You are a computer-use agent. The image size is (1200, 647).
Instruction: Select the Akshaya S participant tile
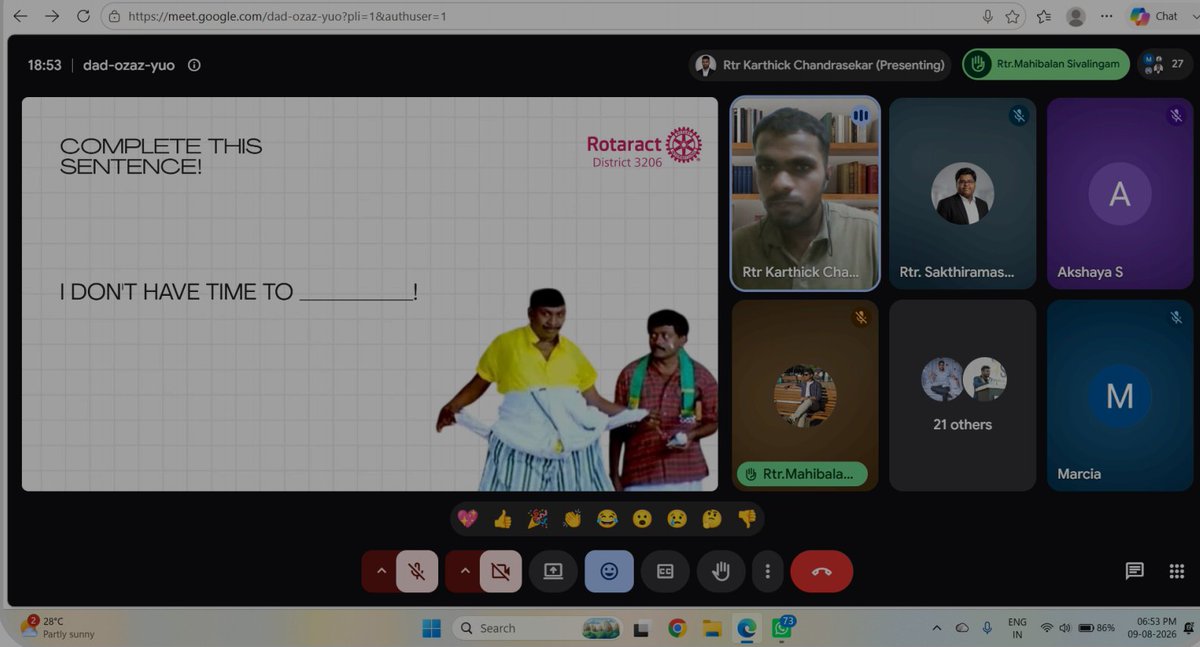tap(1120, 193)
